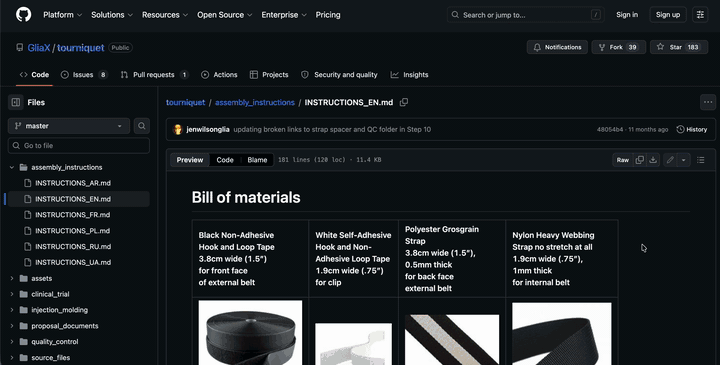Switch to Preview view
Image resolution: width=720 pixels, height=365 pixels.
(190, 160)
